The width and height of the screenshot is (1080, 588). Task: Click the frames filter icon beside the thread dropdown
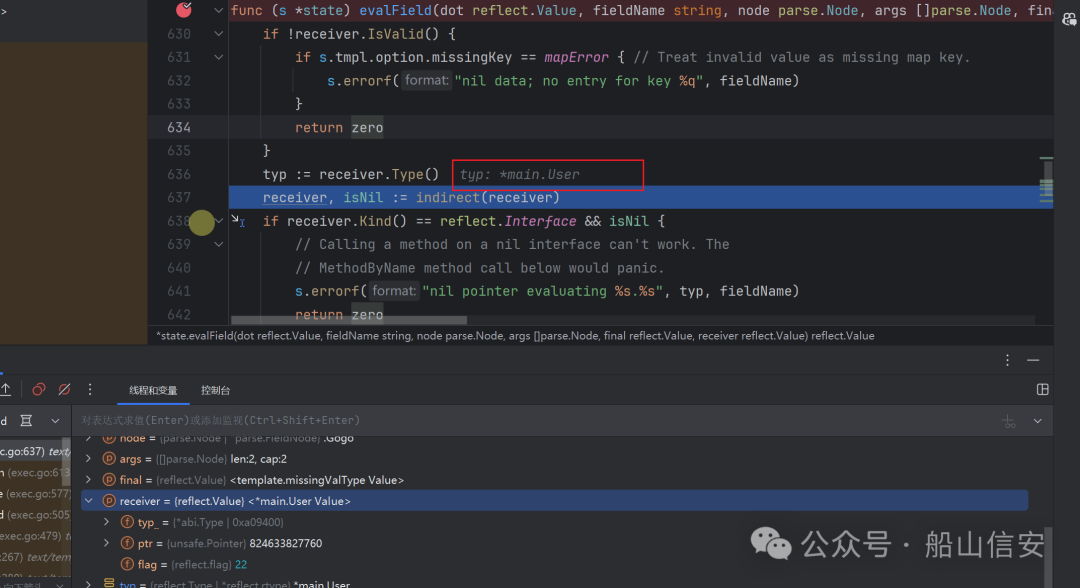tap(26, 420)
